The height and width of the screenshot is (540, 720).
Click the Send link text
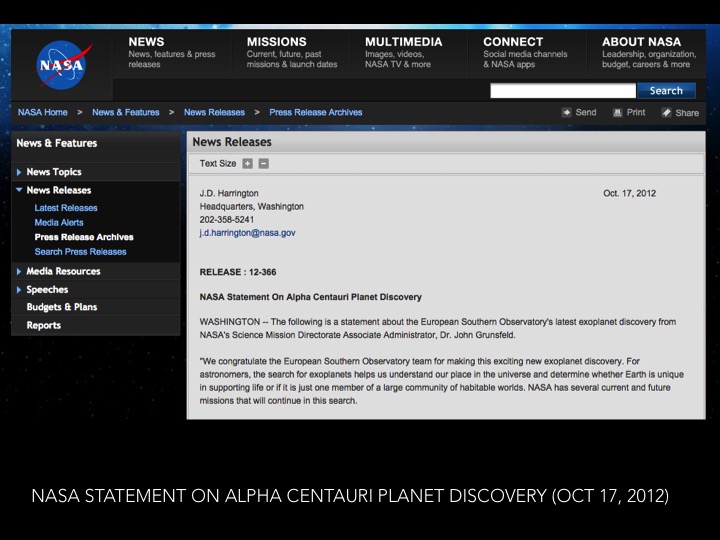[586, 112]
